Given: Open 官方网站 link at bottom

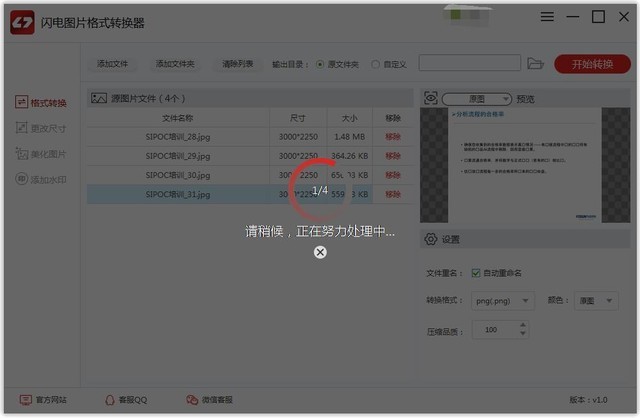Looking at the screenshot, I should point(43,400).
